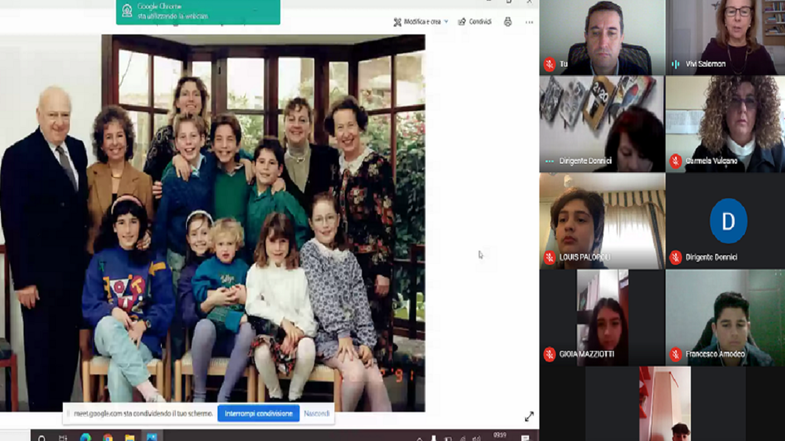Click the Chrome webcam usage notification
Viewport: 785px width, 441px height.
pos(198,12)
